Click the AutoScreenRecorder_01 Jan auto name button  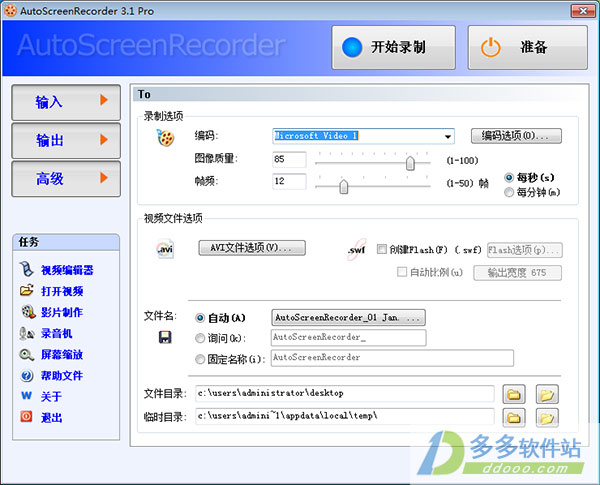[x=348, y=317]
